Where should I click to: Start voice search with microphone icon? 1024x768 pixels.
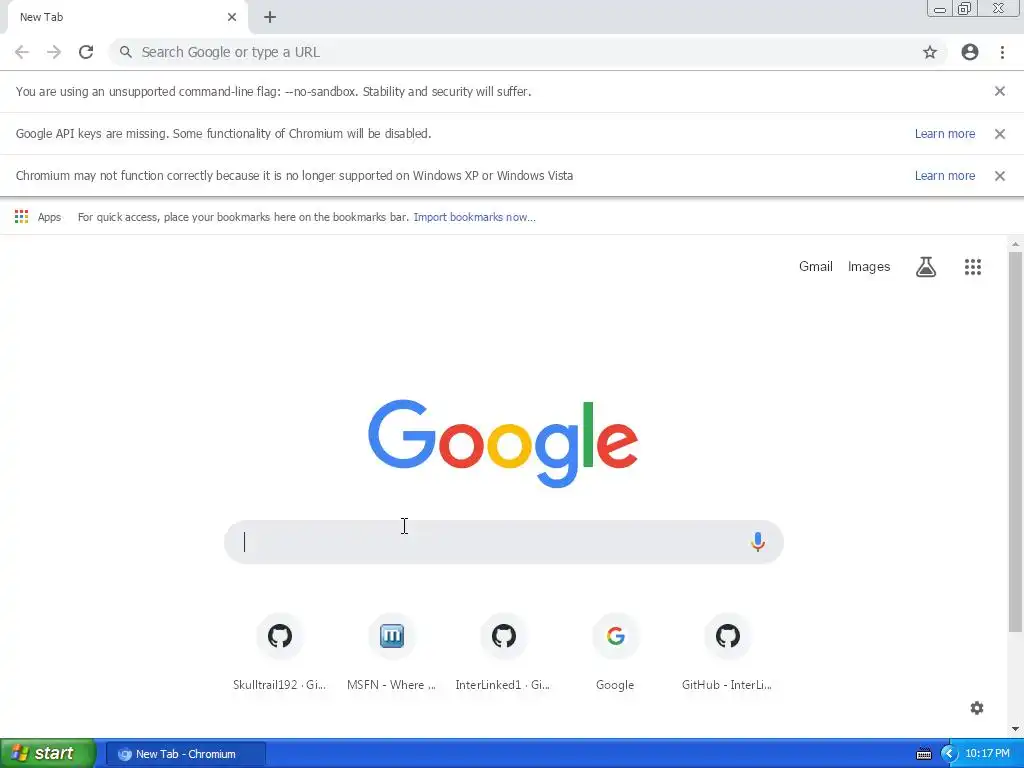tap(758, 542)
